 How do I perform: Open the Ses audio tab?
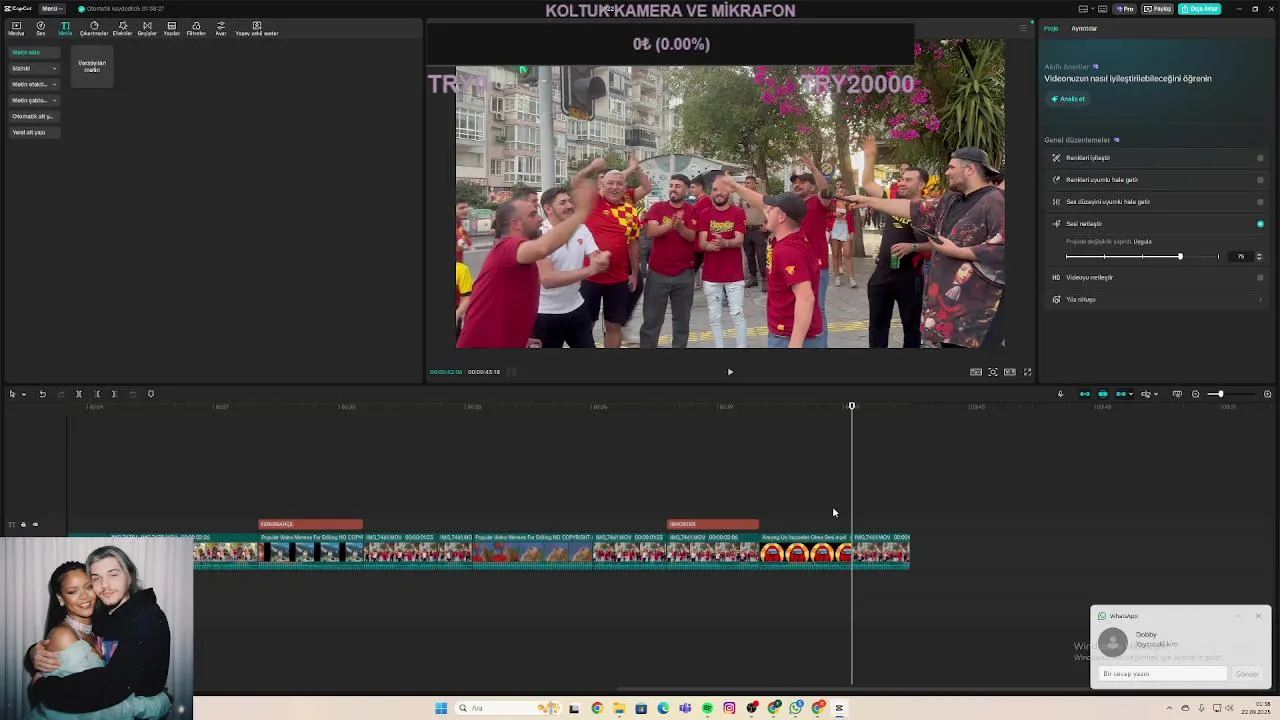point(41,28)
